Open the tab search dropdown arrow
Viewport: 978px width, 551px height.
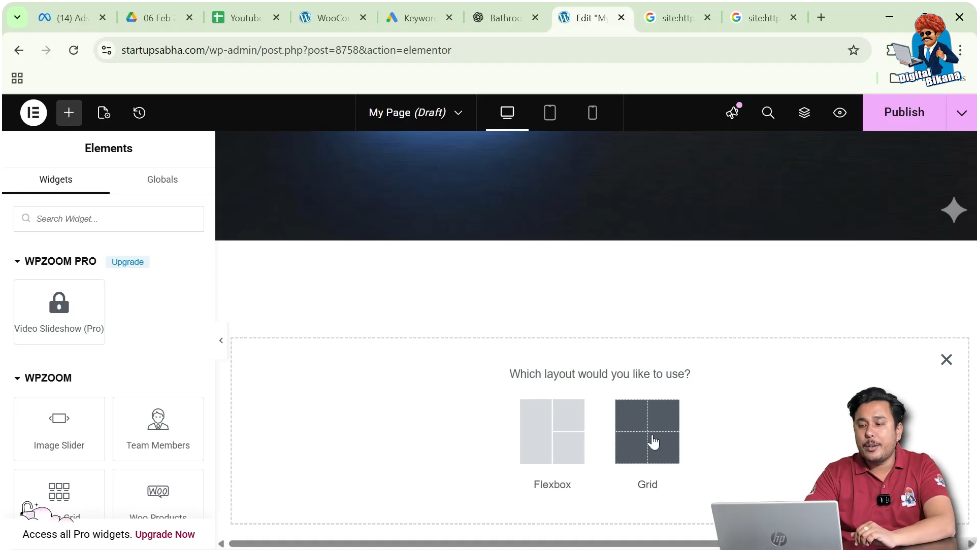17,17
